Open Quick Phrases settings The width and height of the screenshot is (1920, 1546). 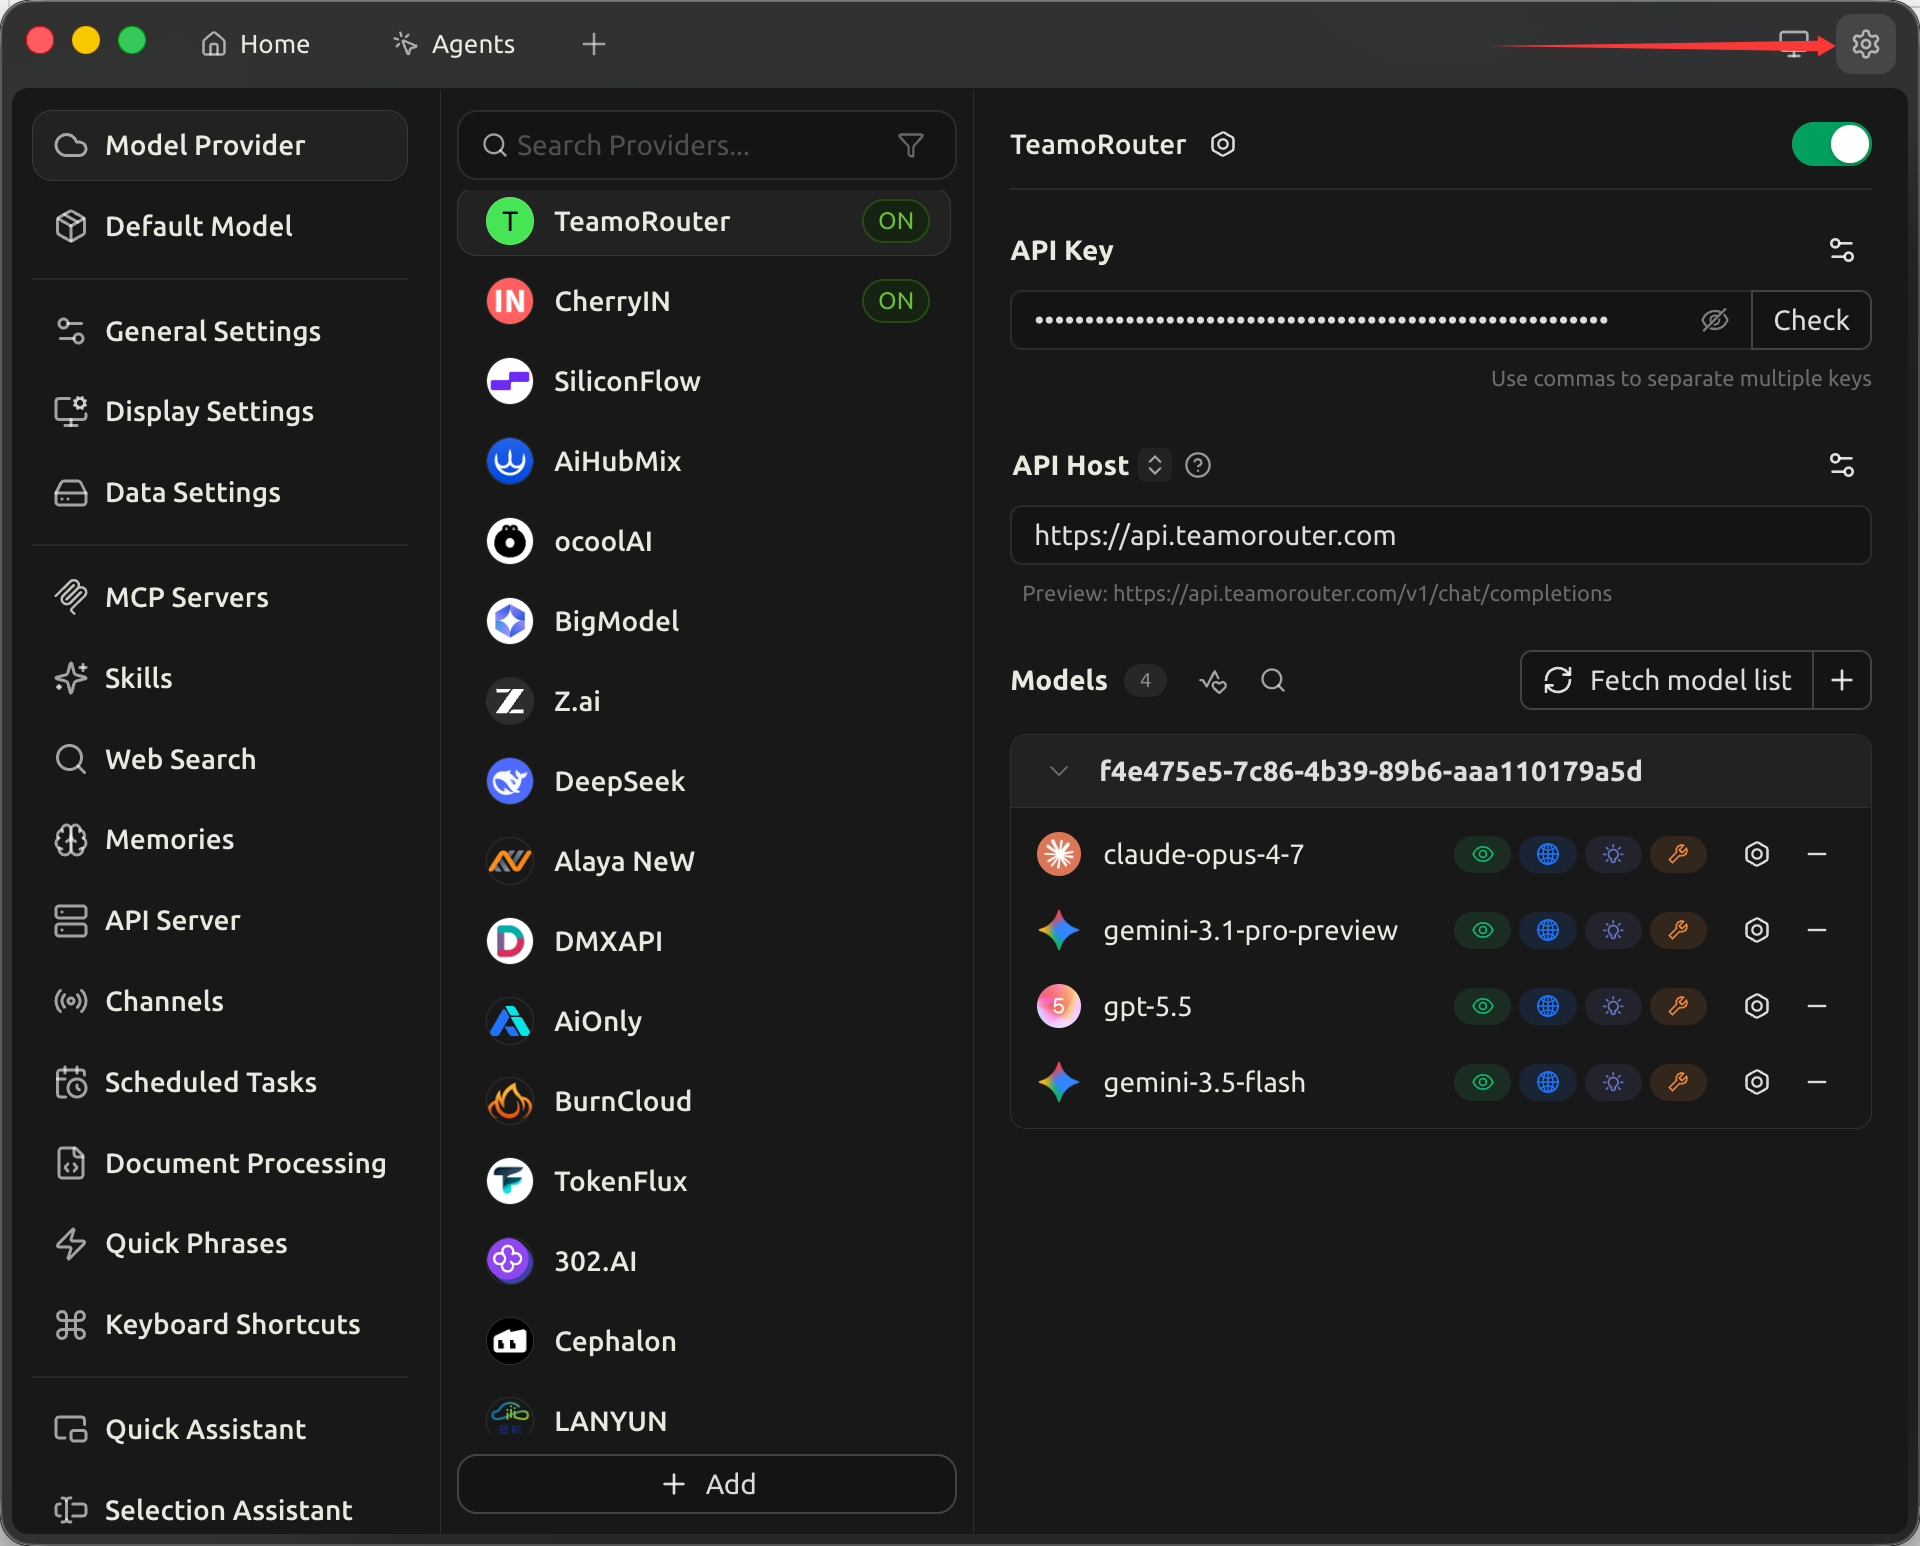point(220,1243)
